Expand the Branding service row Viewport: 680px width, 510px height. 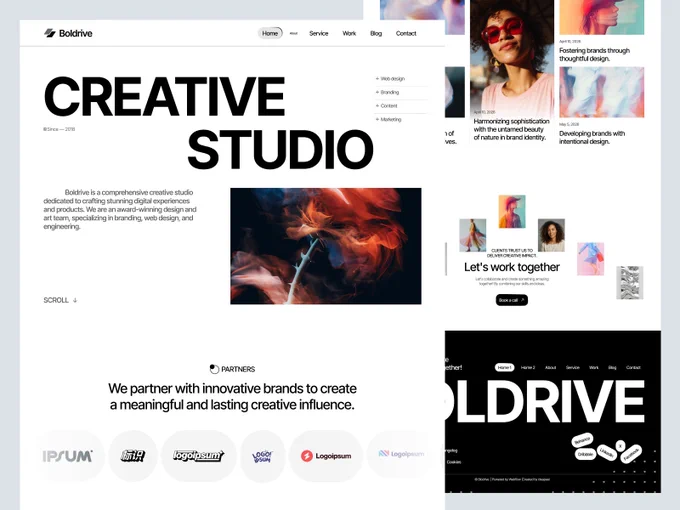point(401,92)
